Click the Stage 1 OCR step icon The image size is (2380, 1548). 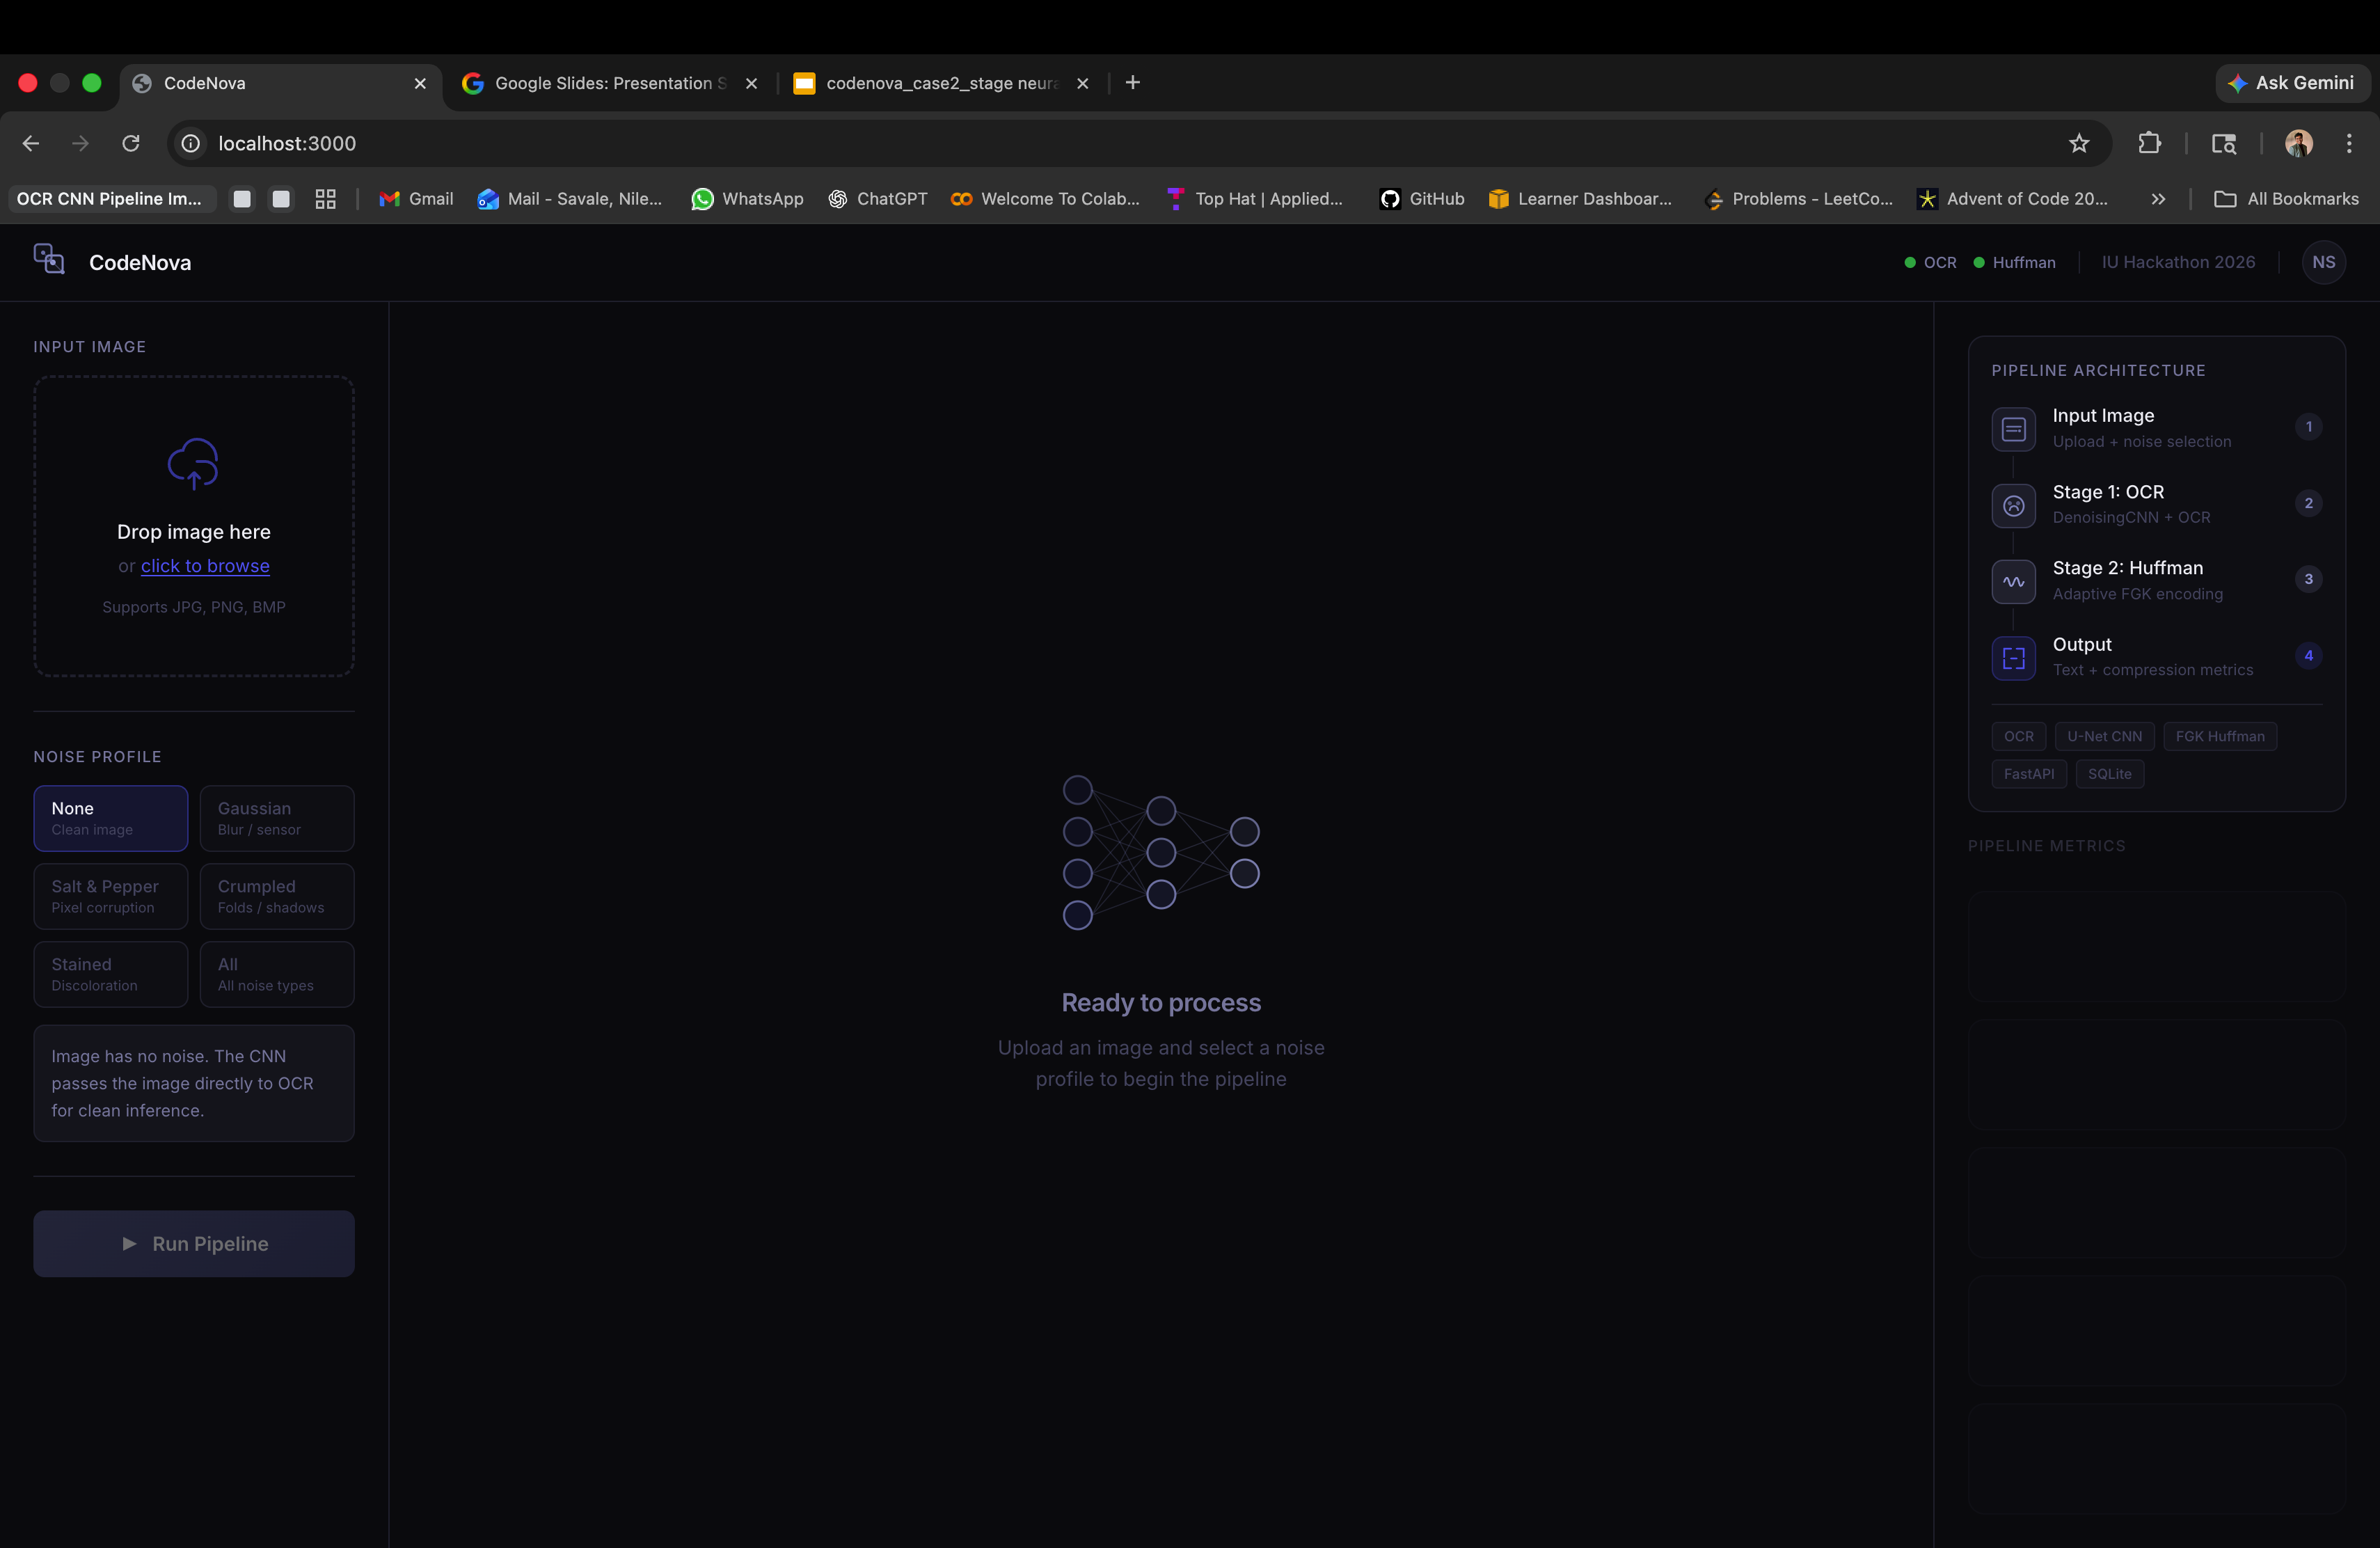pos(2013,505)
